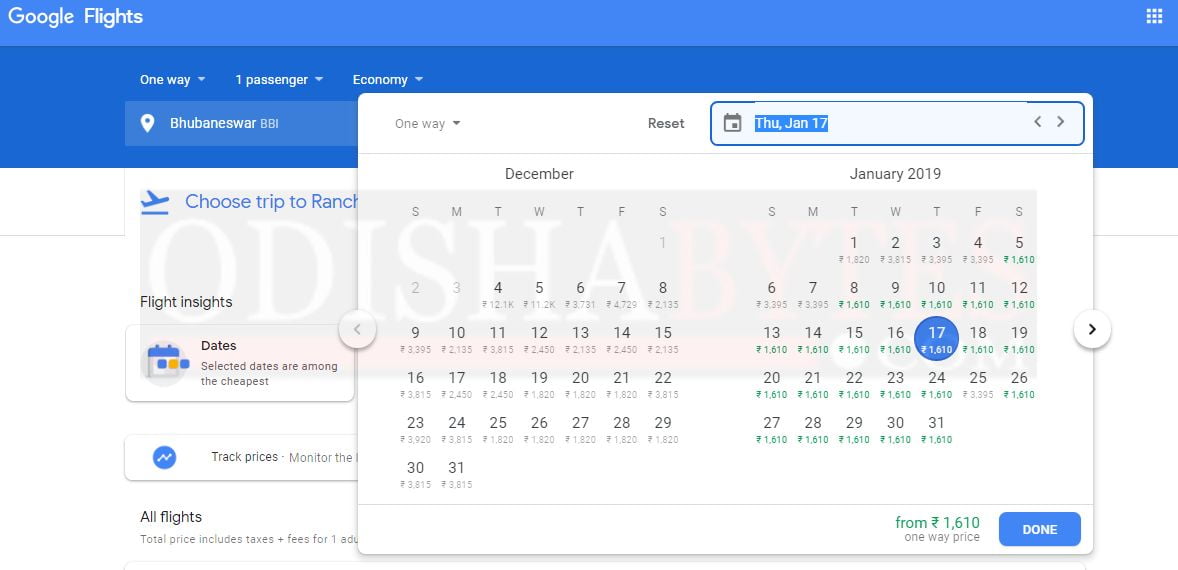
Task: Click Reset to clear selected date
Action: [666, 123]
